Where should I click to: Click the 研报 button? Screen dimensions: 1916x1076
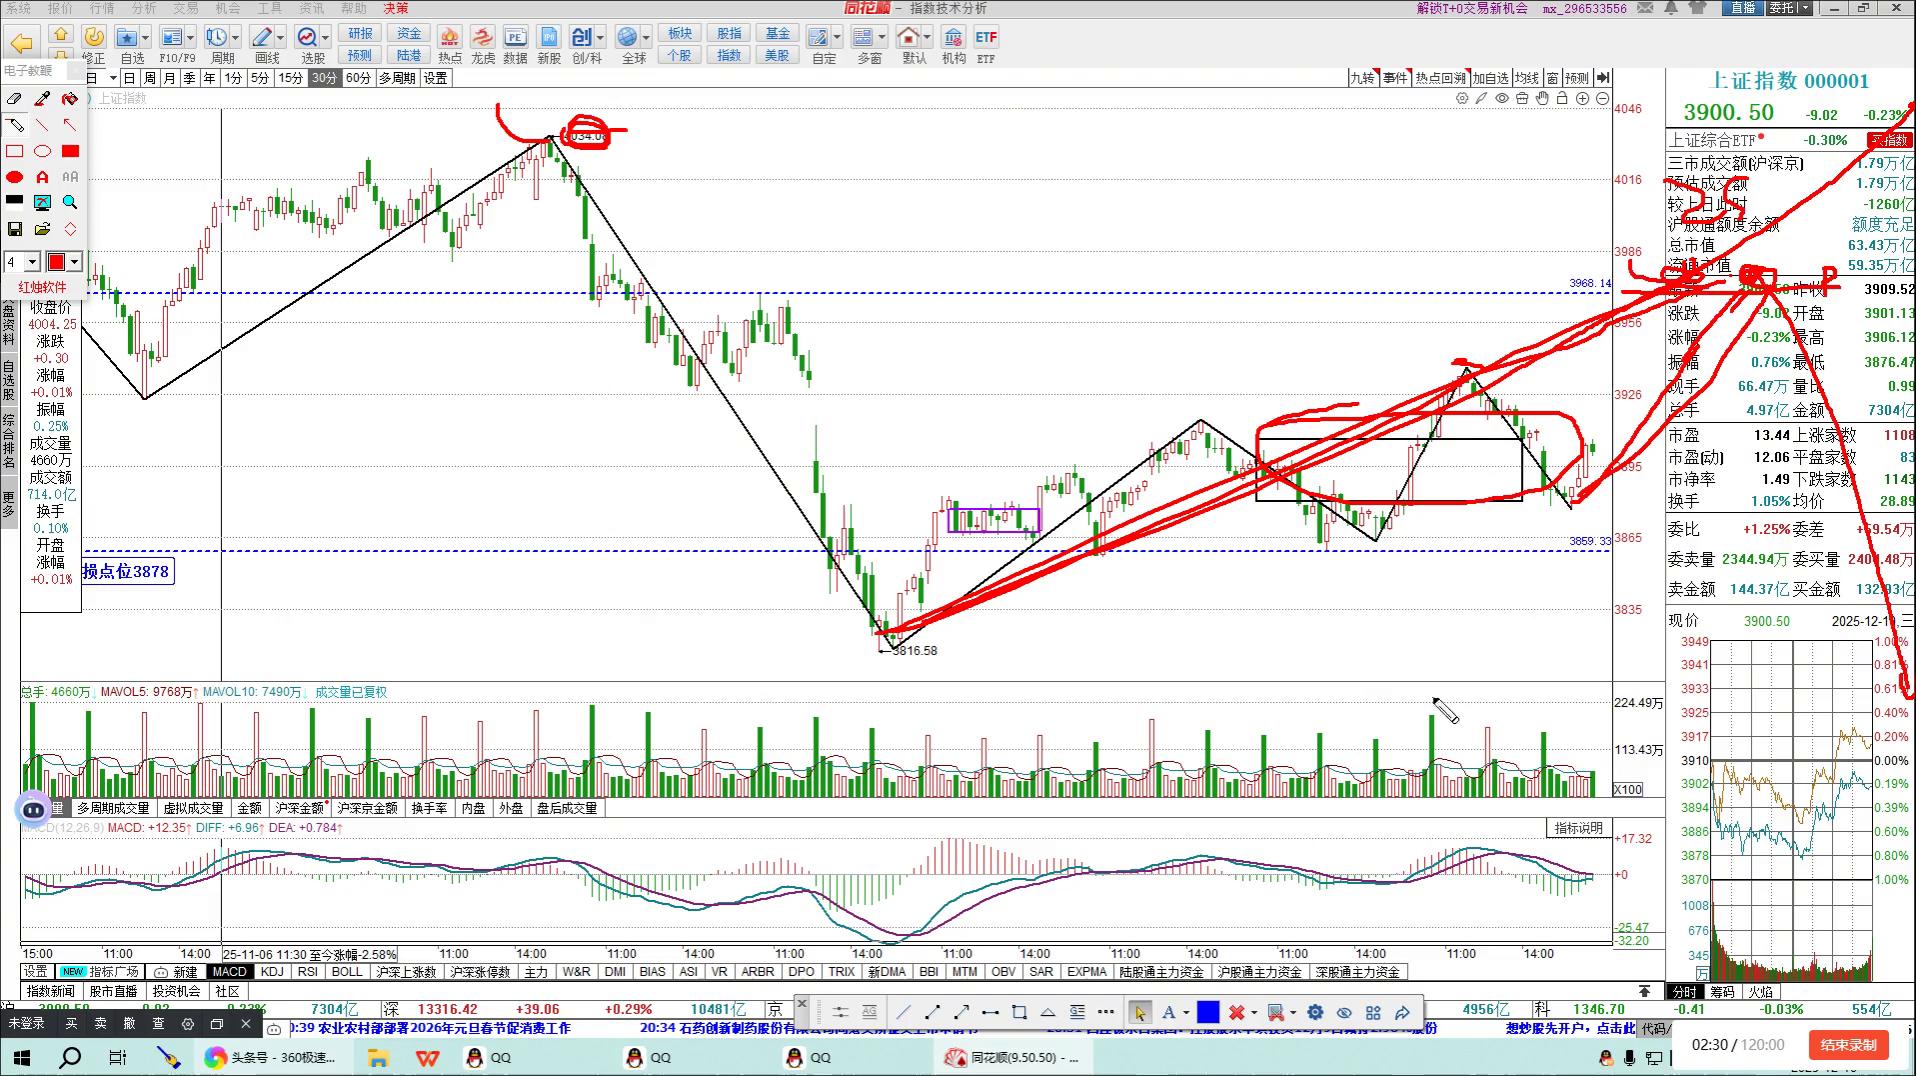pyautogui.click(x=360, y=34)
